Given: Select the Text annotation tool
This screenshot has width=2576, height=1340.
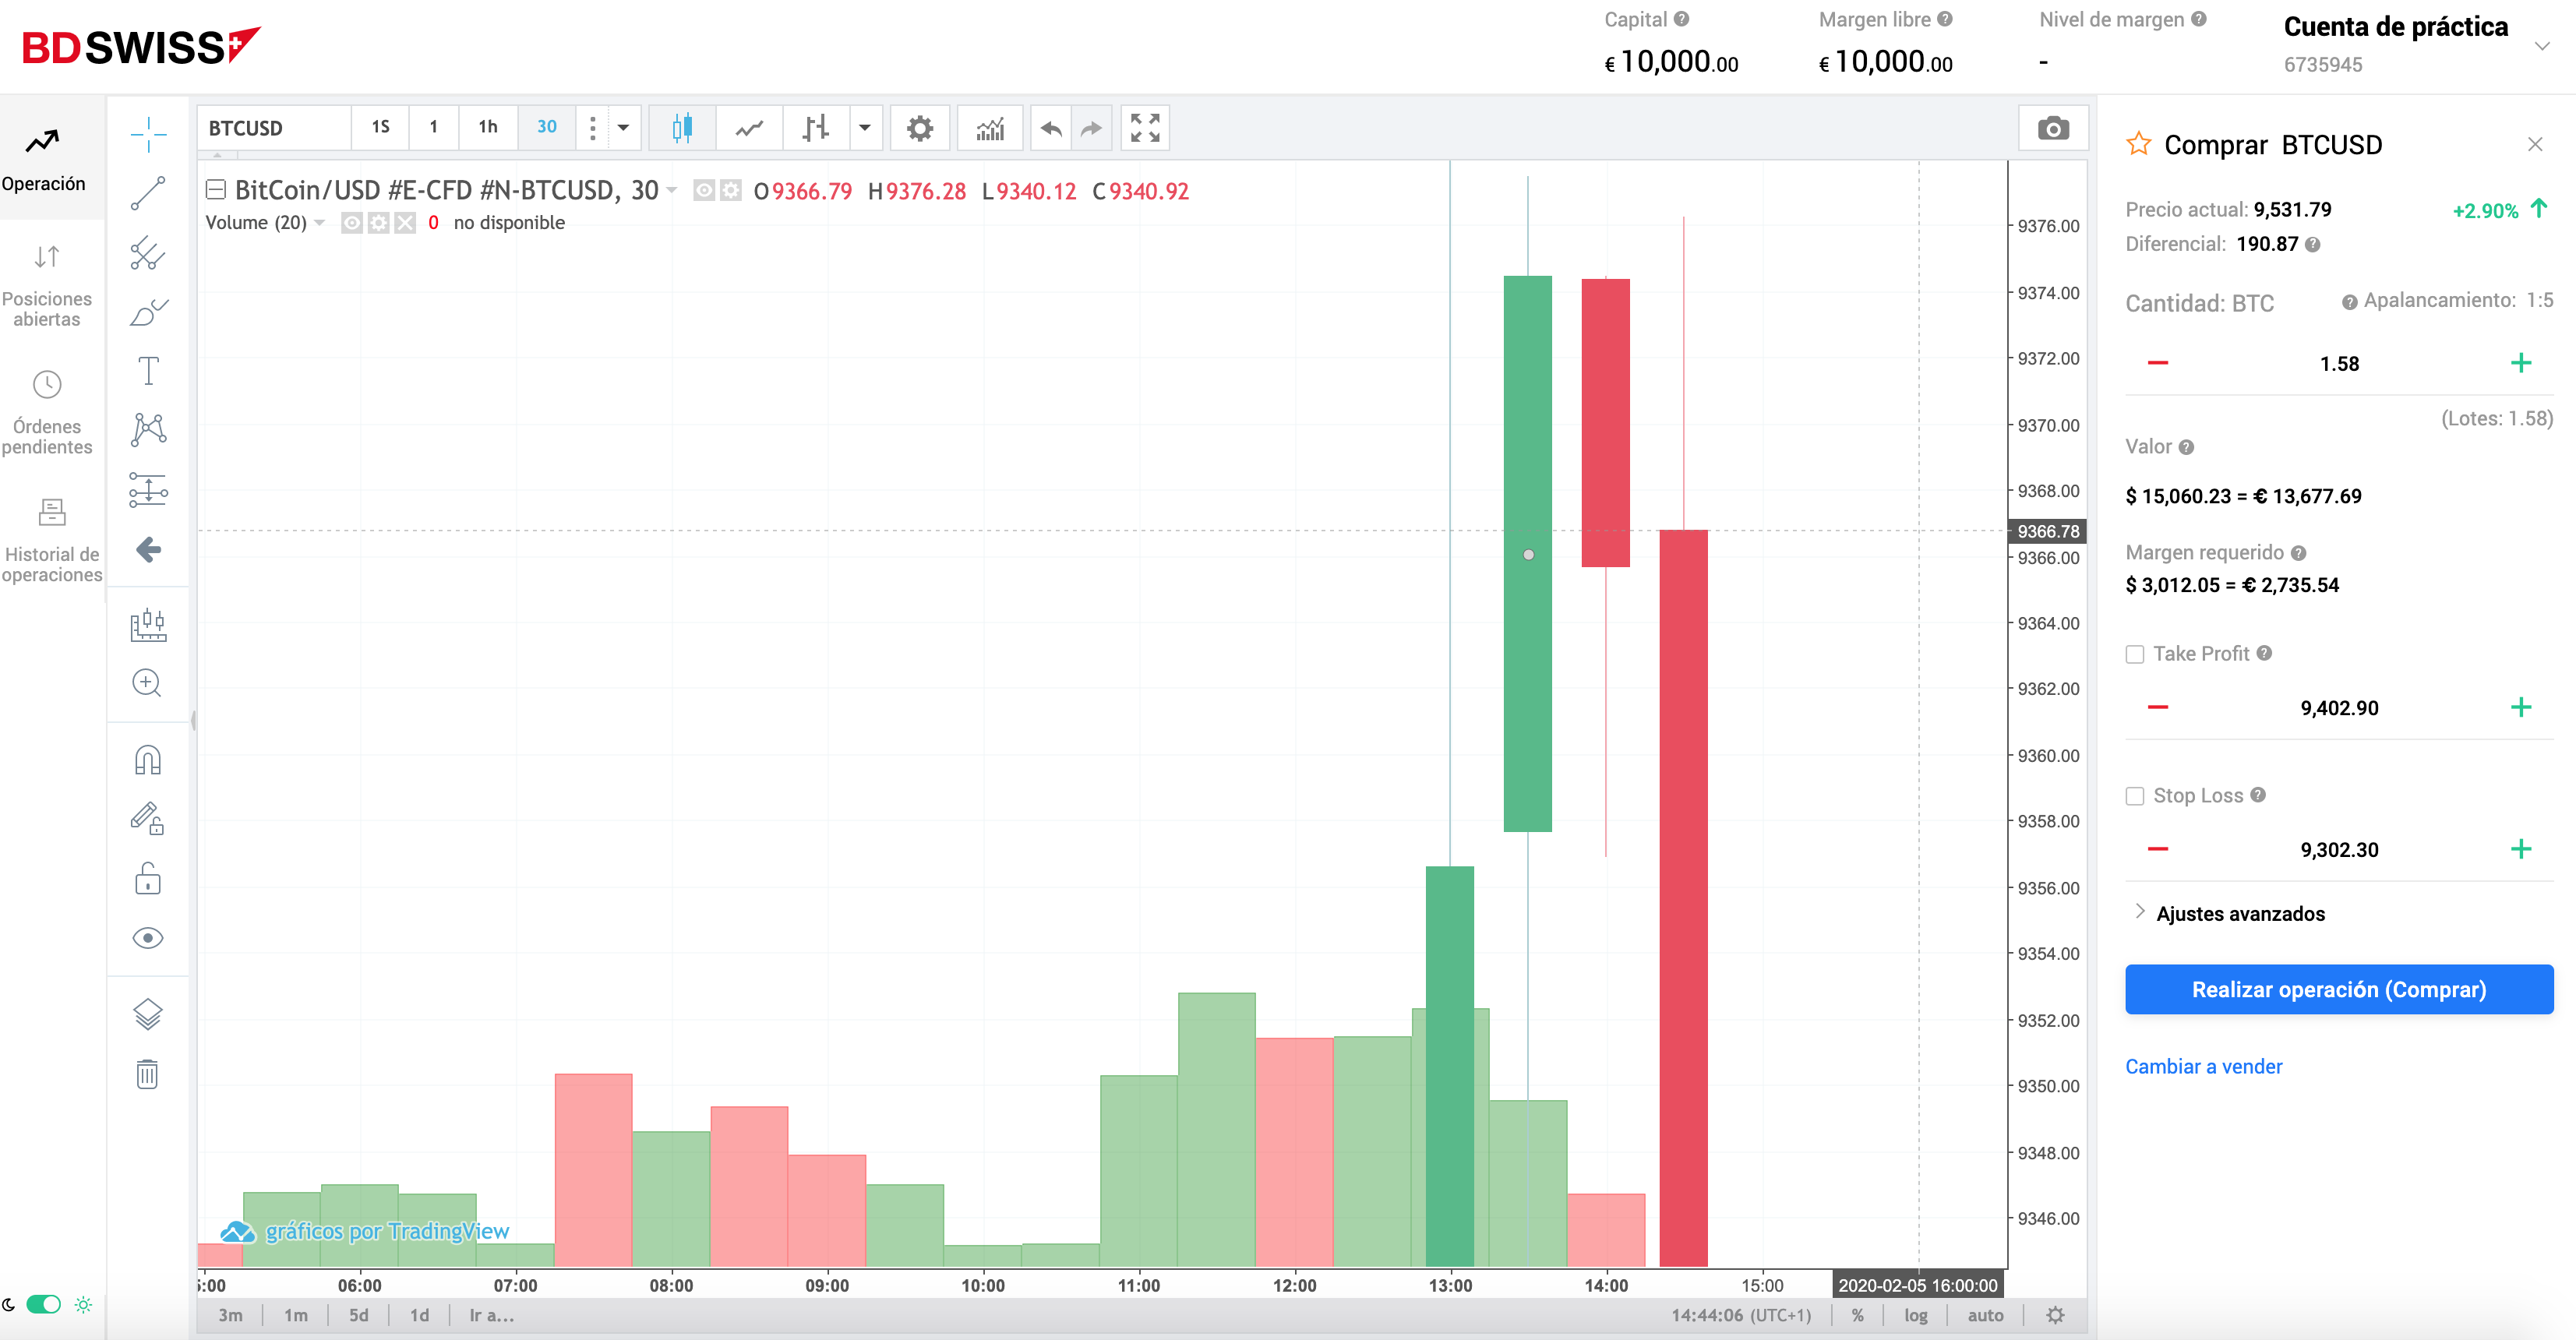Looking at the screenshot, I should (x=148, y=371).
